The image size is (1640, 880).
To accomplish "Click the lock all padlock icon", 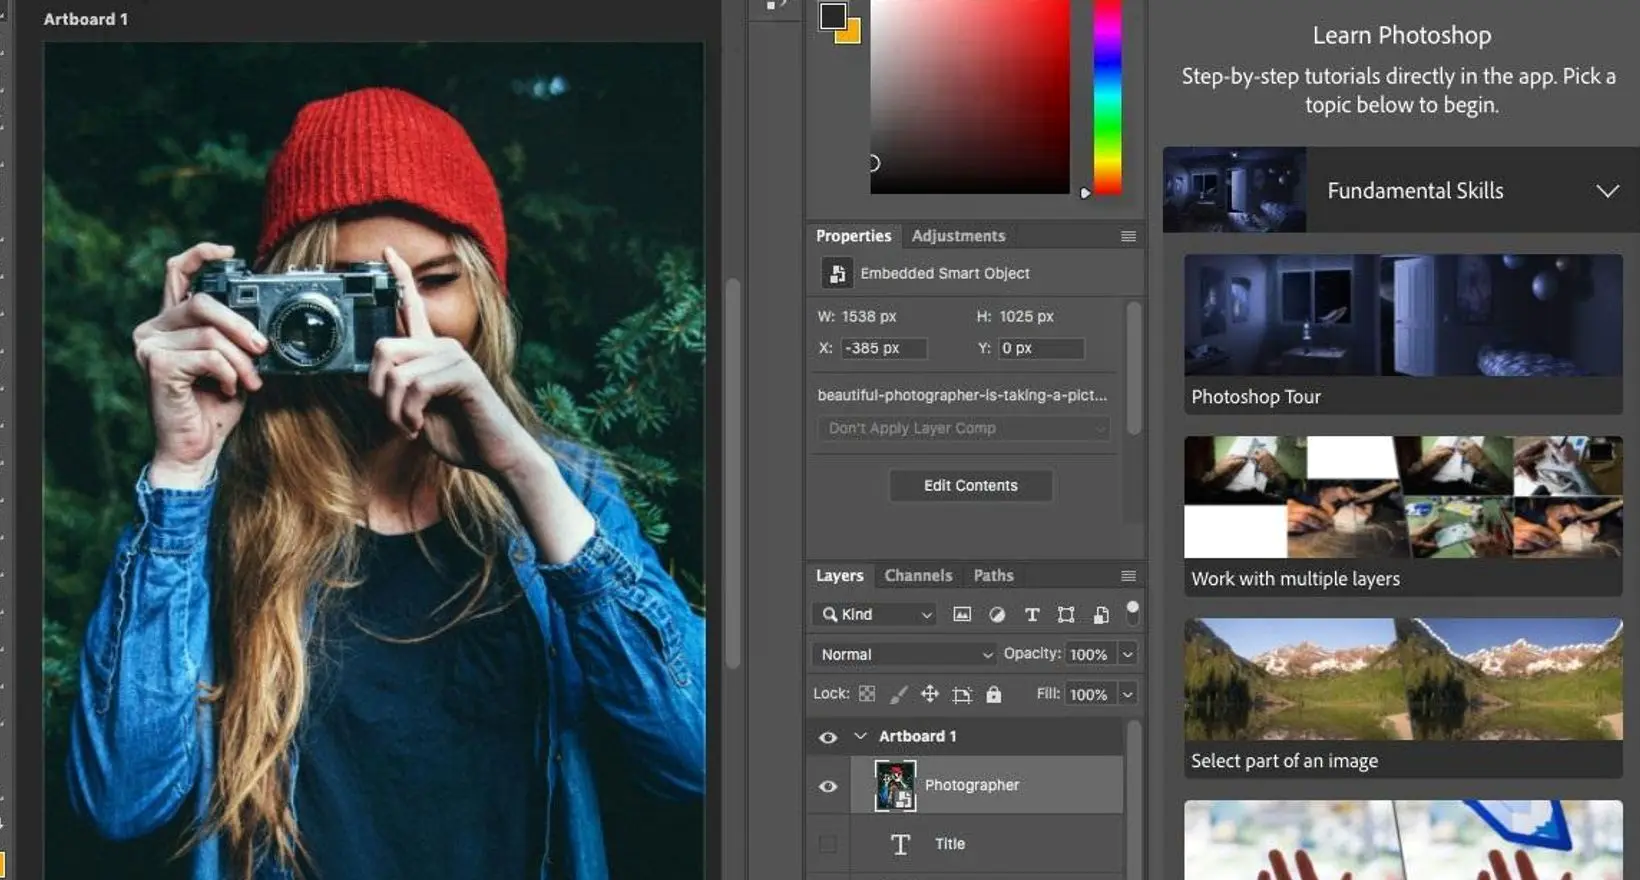I will (993, 694).
